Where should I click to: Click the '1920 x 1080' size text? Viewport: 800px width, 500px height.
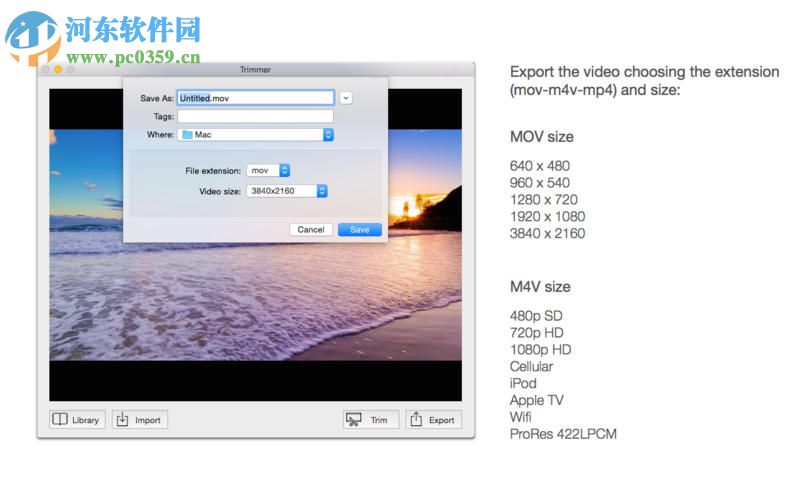(x=547, y=216)
